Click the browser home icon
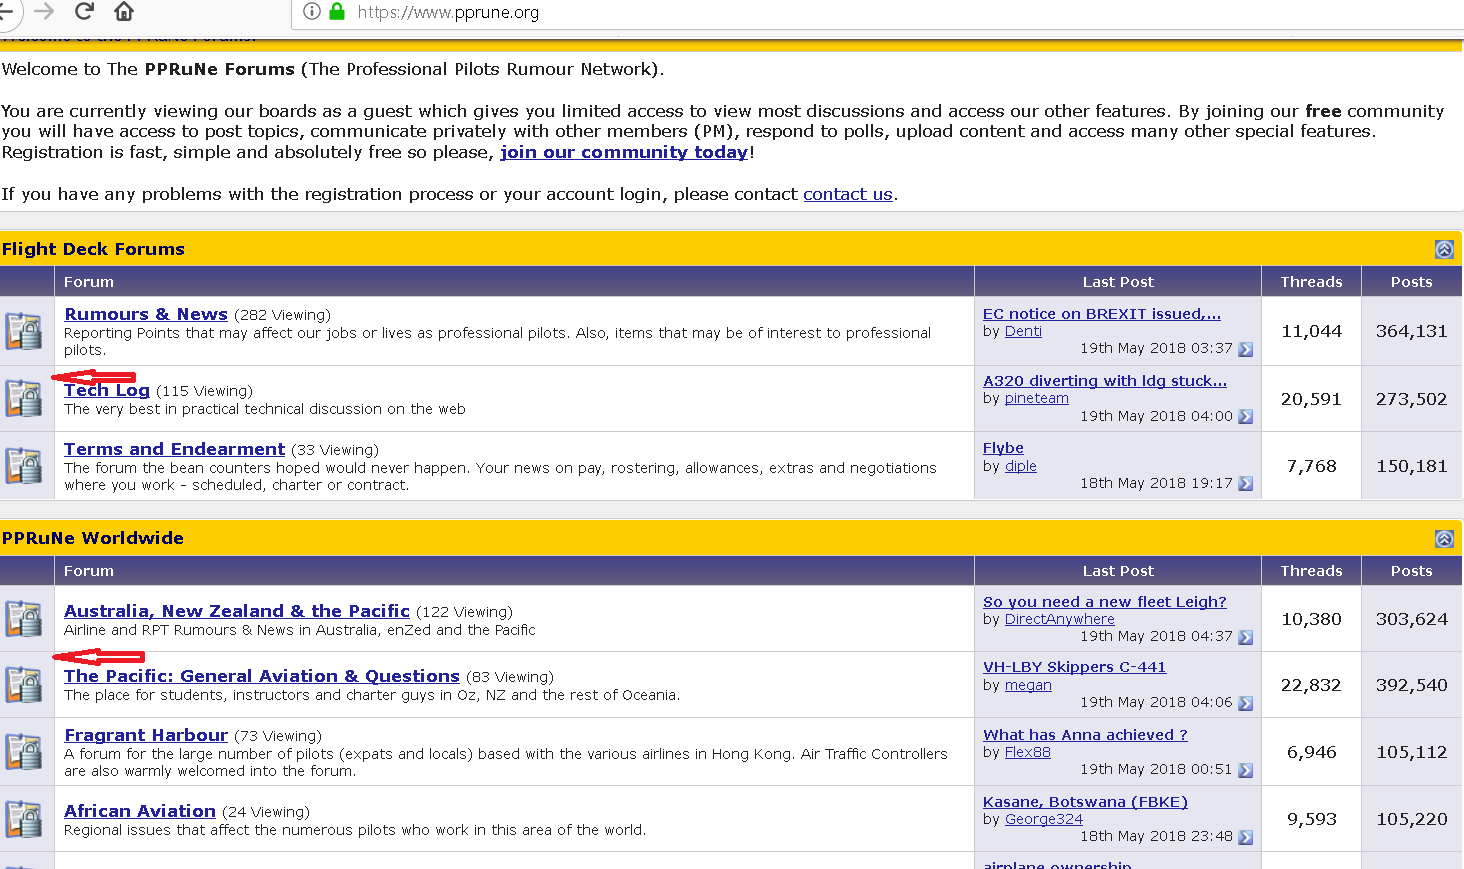 [x=124, y=11]
